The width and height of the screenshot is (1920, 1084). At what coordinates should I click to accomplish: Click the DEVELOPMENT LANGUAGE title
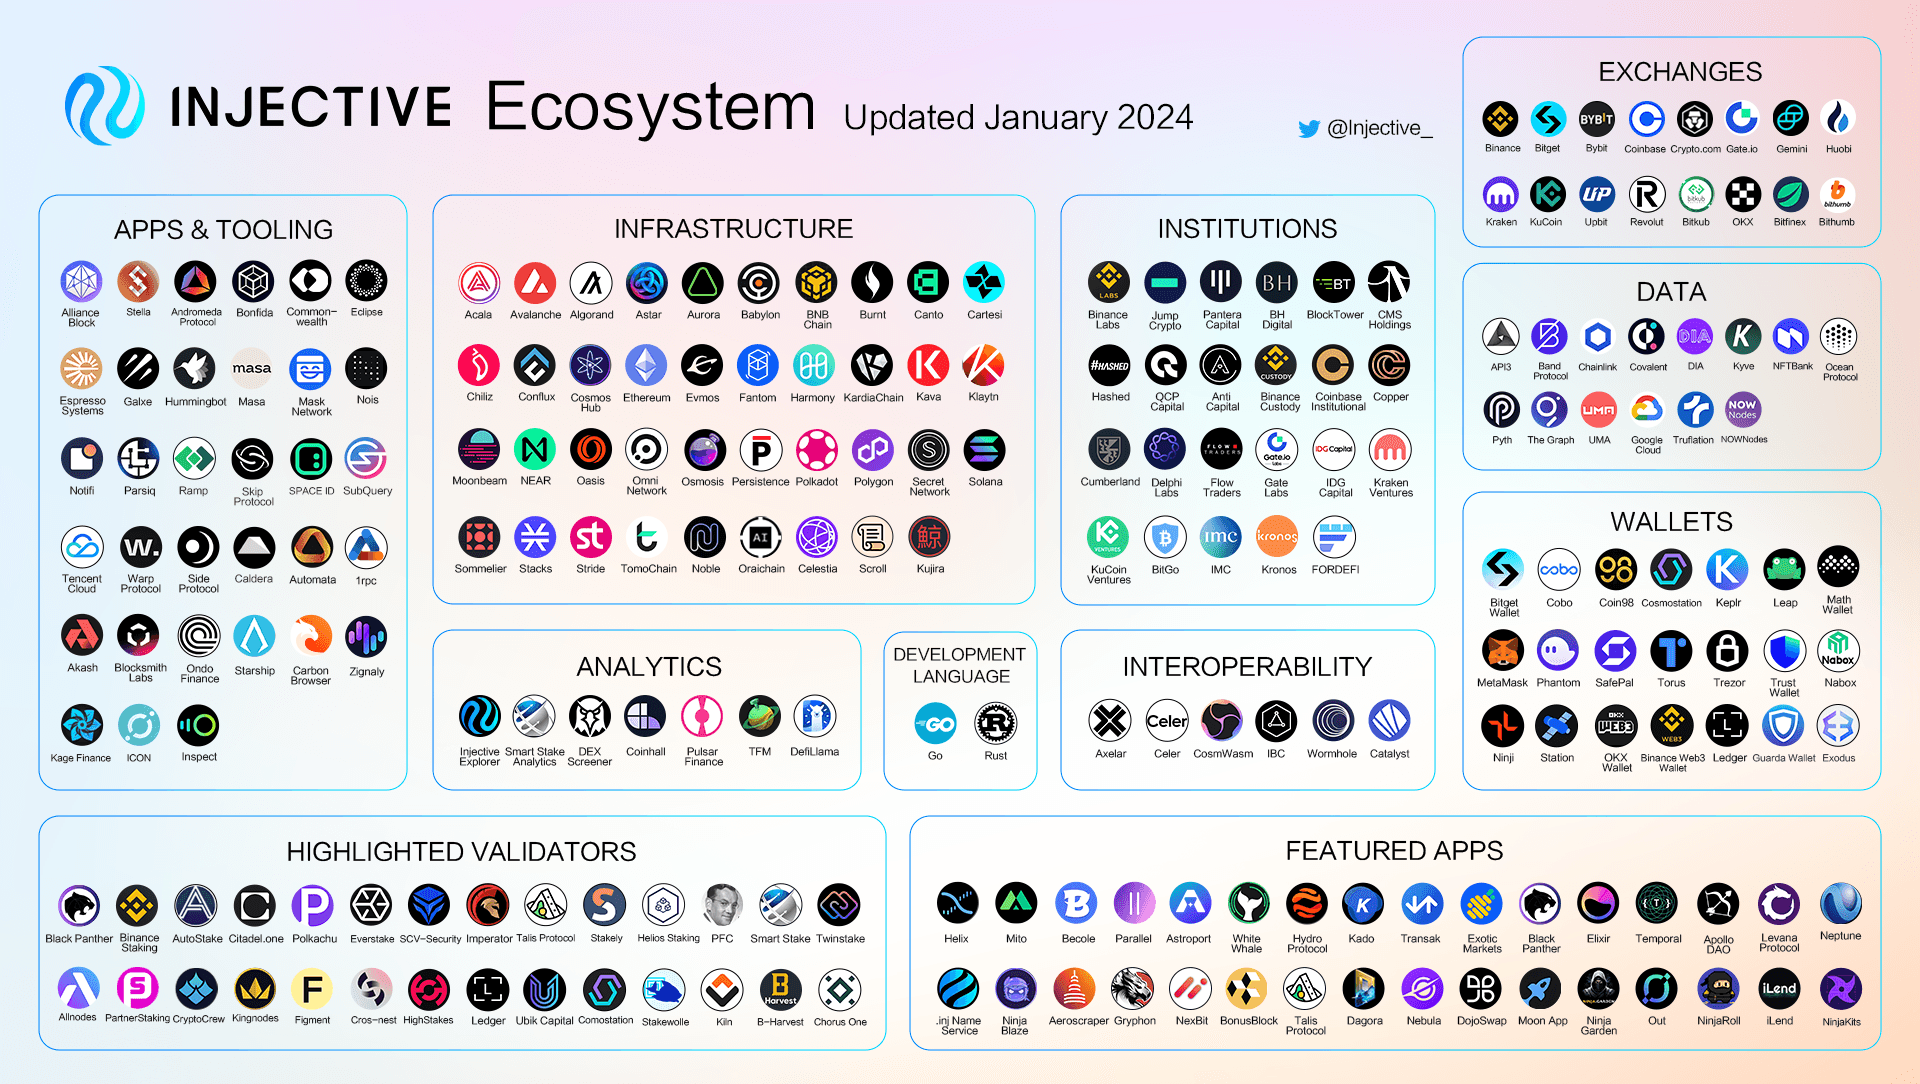click(960, 665)
